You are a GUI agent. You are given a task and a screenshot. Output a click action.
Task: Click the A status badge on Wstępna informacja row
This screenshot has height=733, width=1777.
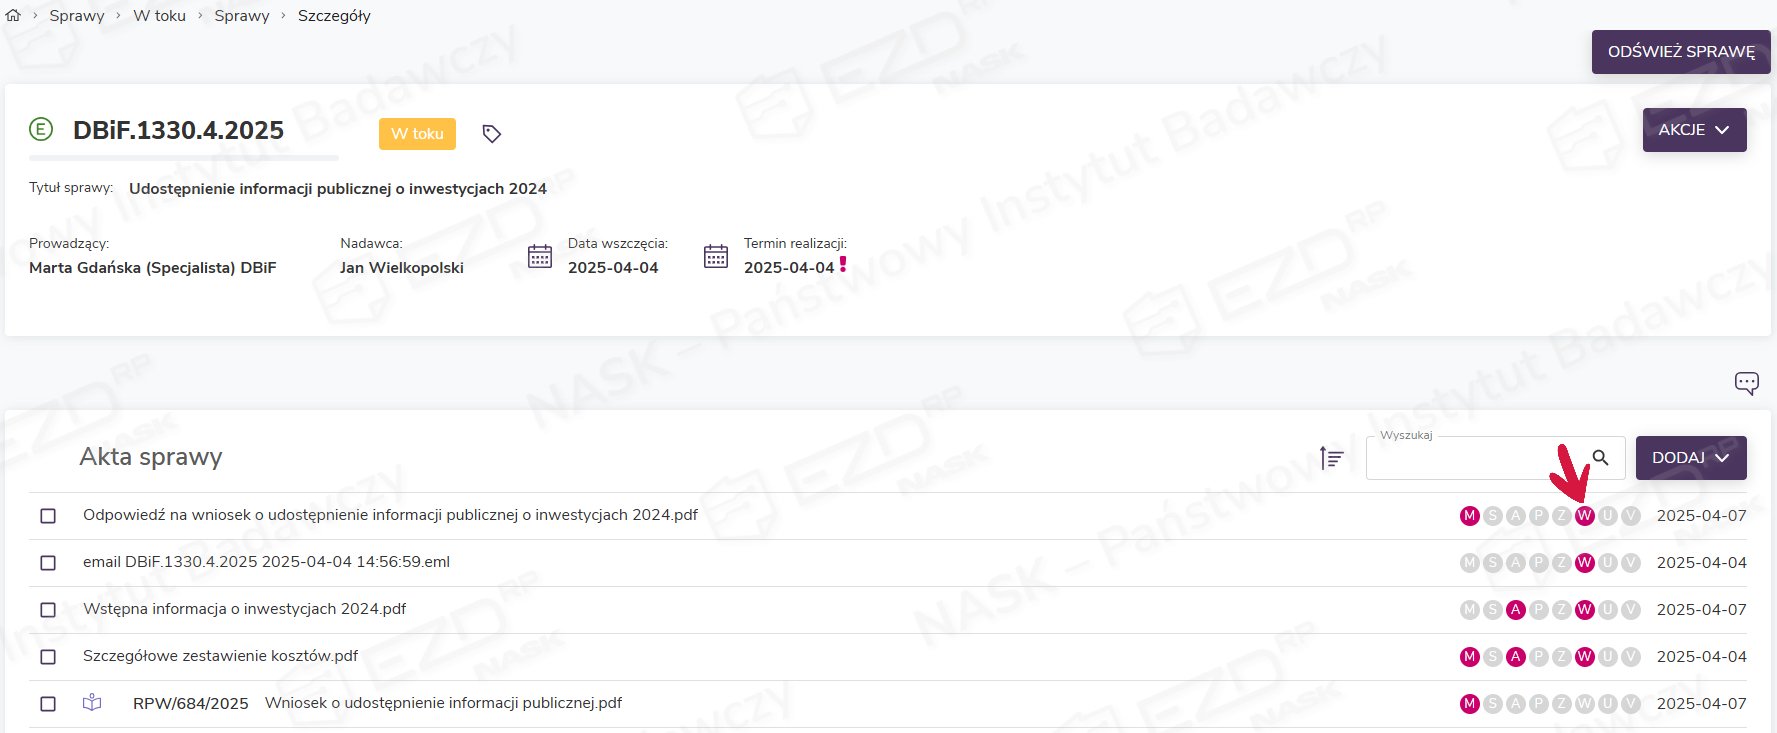tap(1515, 610)
